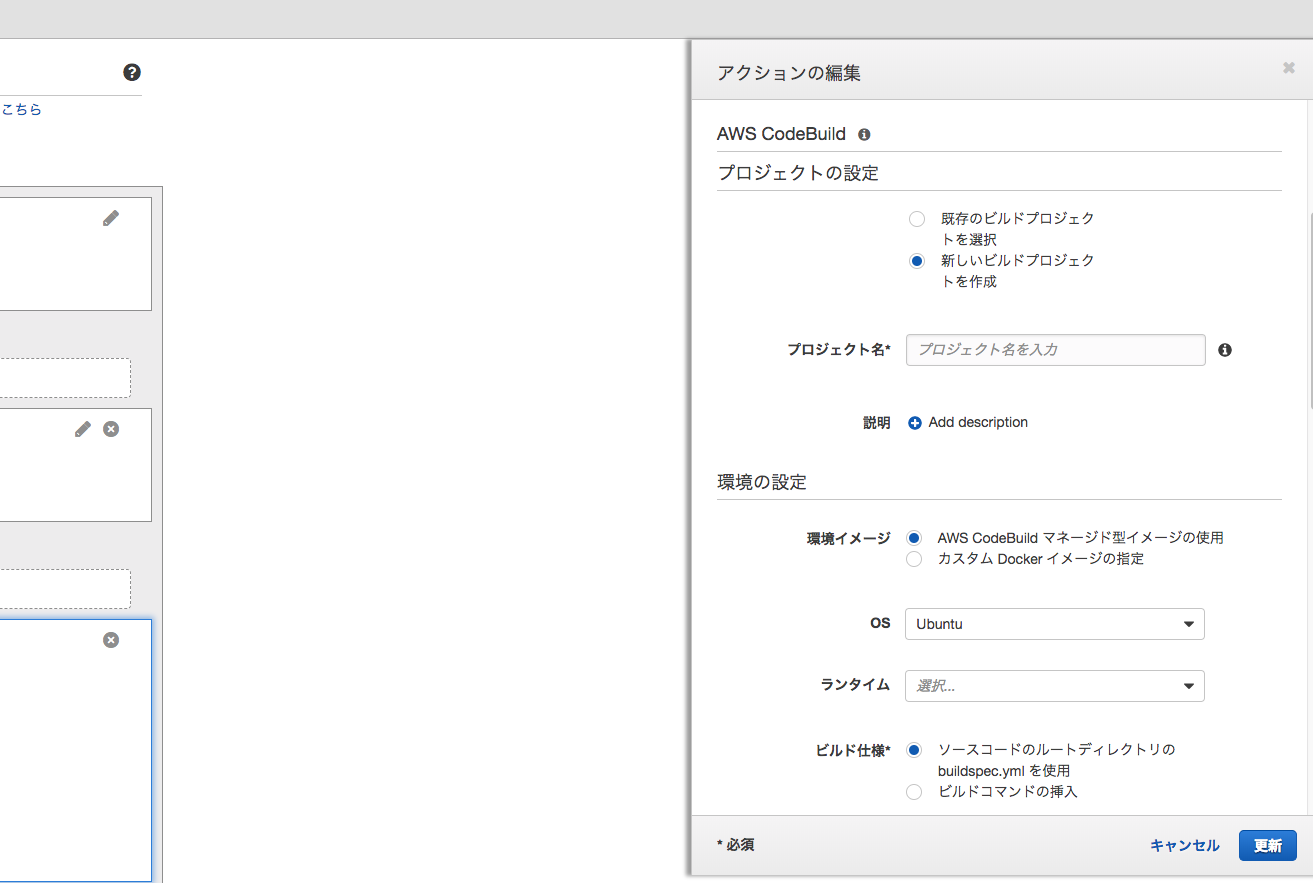Choose カスタム Docker イメージの指定 option
The height and width of the screenshot is (883, 1313).
(913, 558)
